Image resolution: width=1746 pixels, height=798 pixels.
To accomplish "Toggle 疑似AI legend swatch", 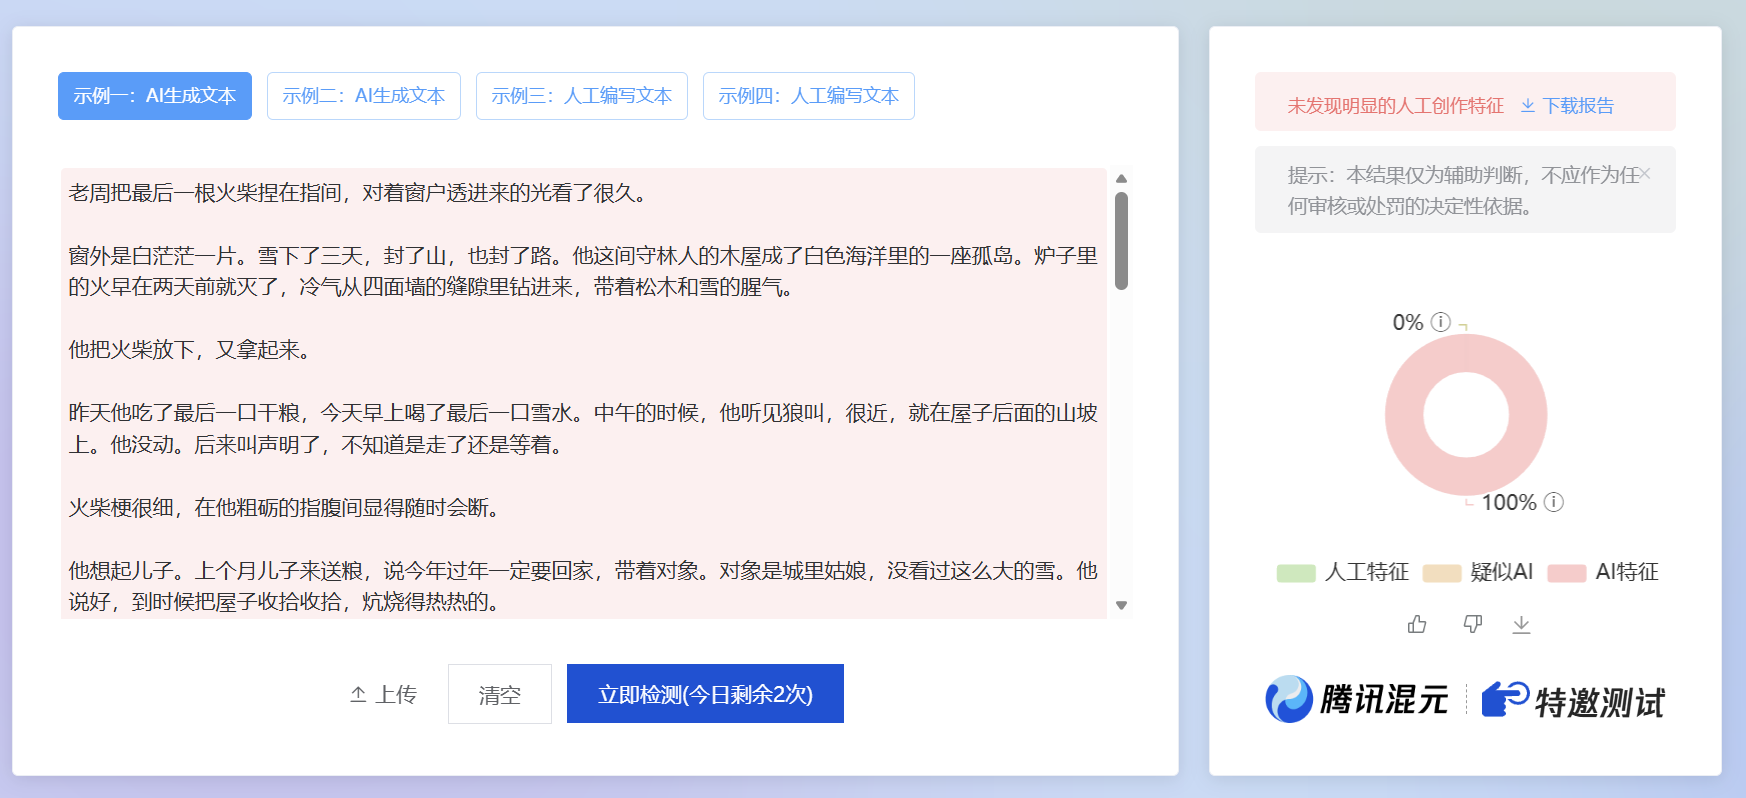I will click(1442, 573).
